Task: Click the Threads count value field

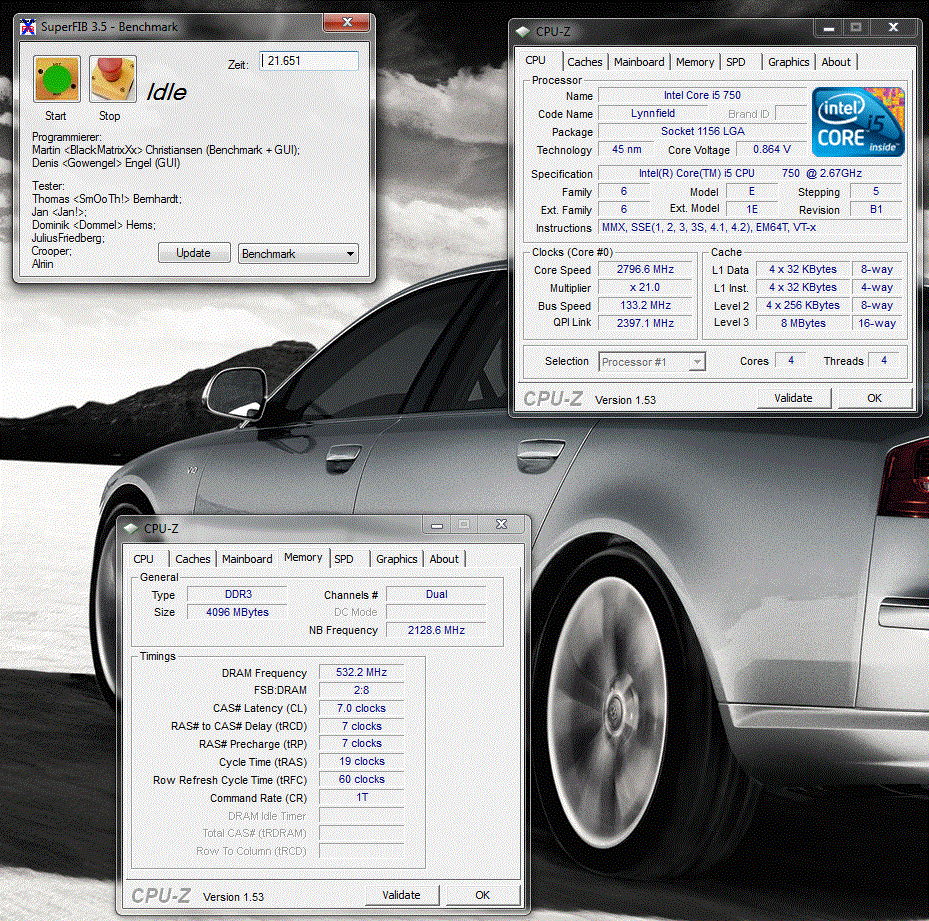Action: [x=884, y=360]
